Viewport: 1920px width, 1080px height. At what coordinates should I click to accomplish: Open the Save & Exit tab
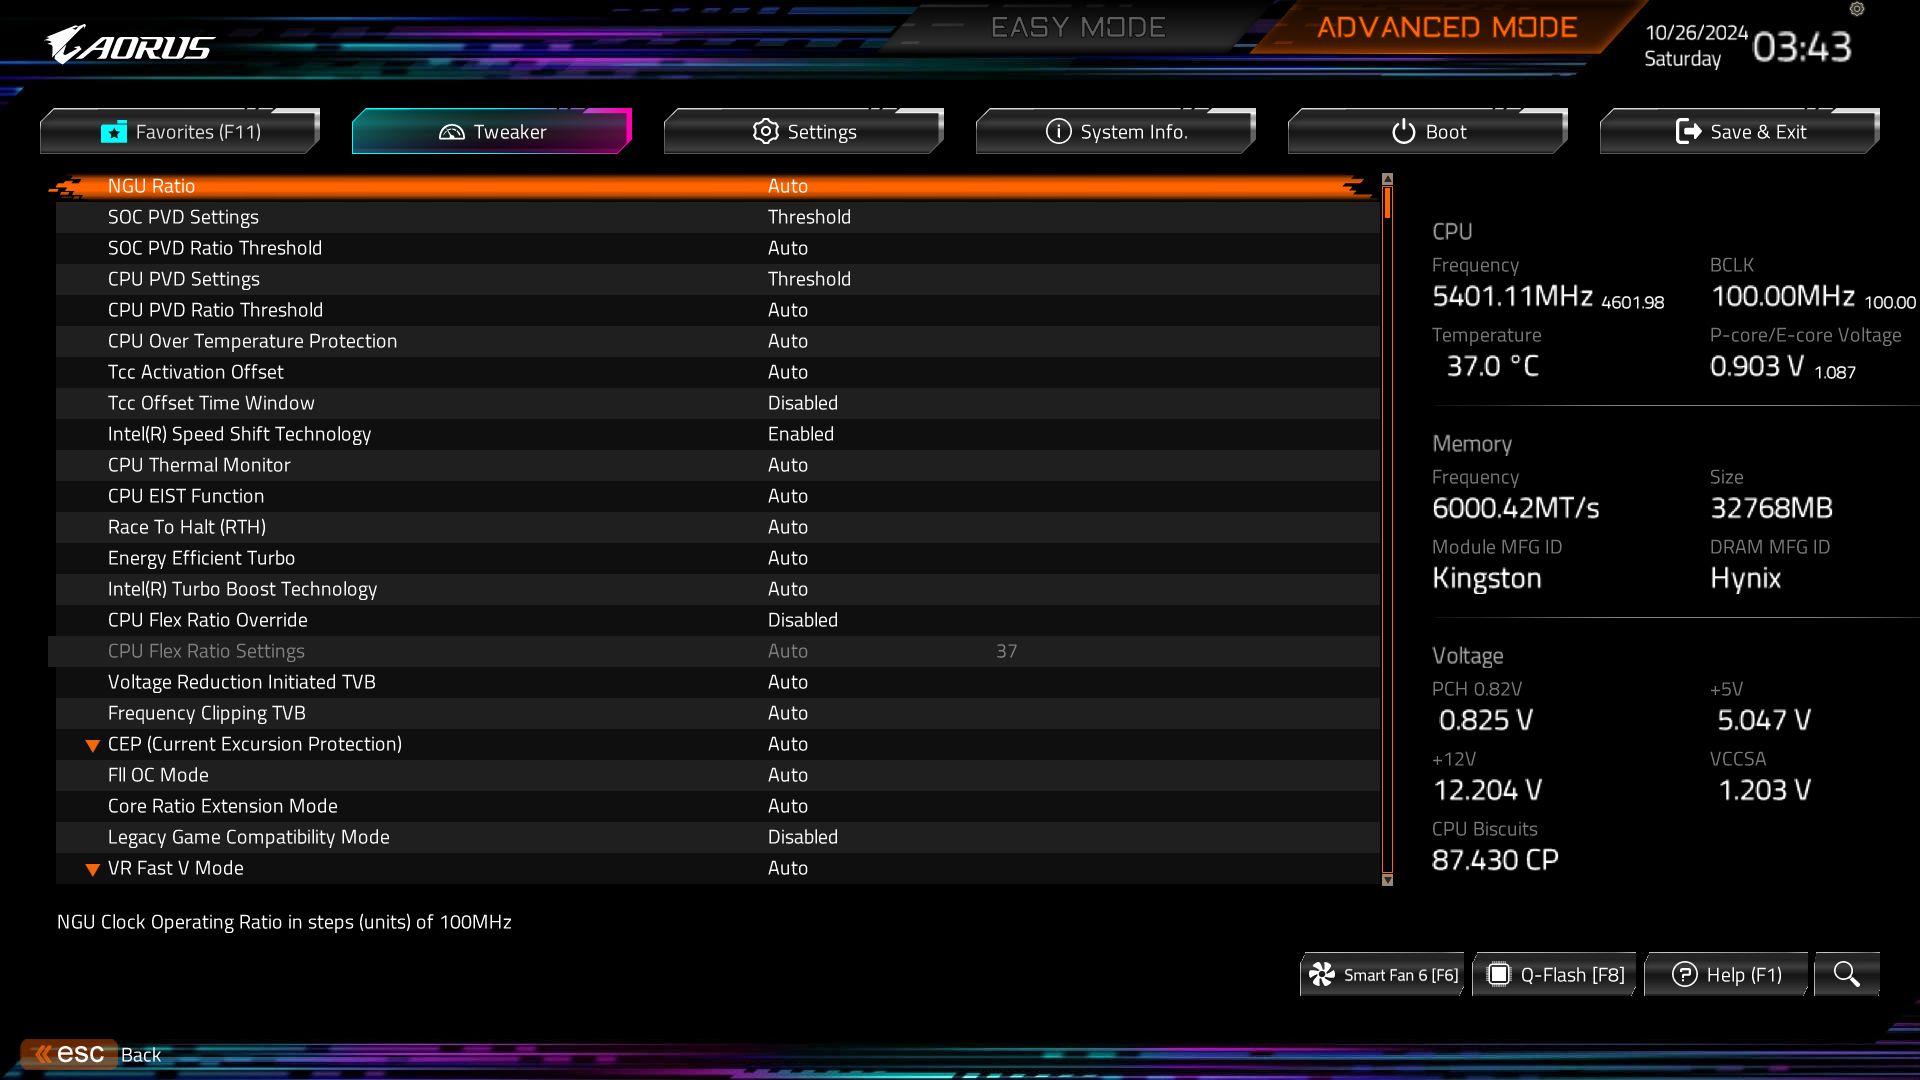point(1740,131)
